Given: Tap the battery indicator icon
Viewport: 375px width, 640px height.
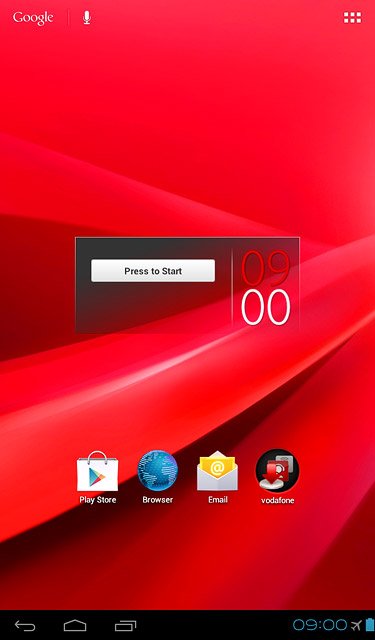Looking at the screenshot, I should (370, 624).
